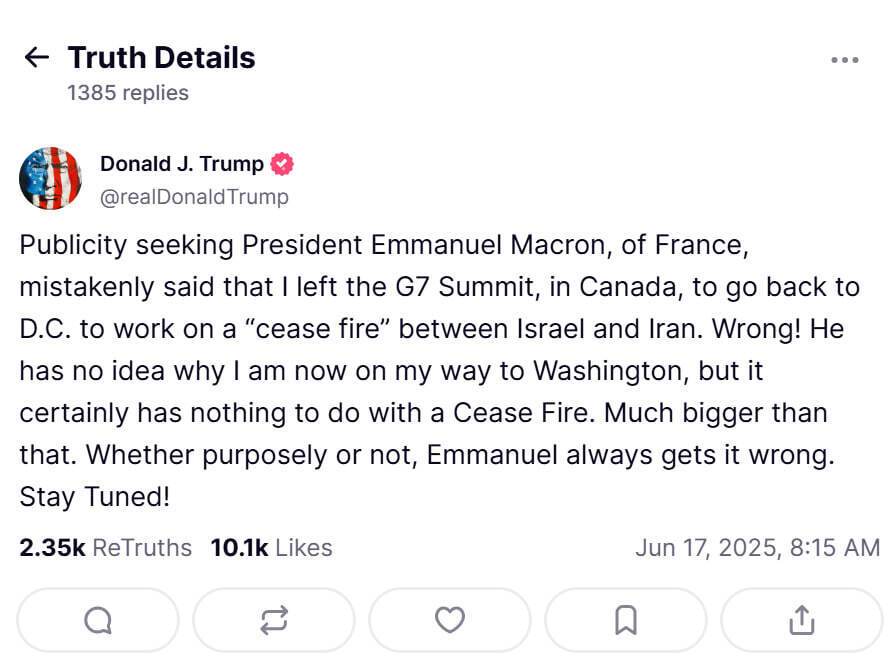
Task: Click the reply speech bubble icon
Action: pos(98,621)
